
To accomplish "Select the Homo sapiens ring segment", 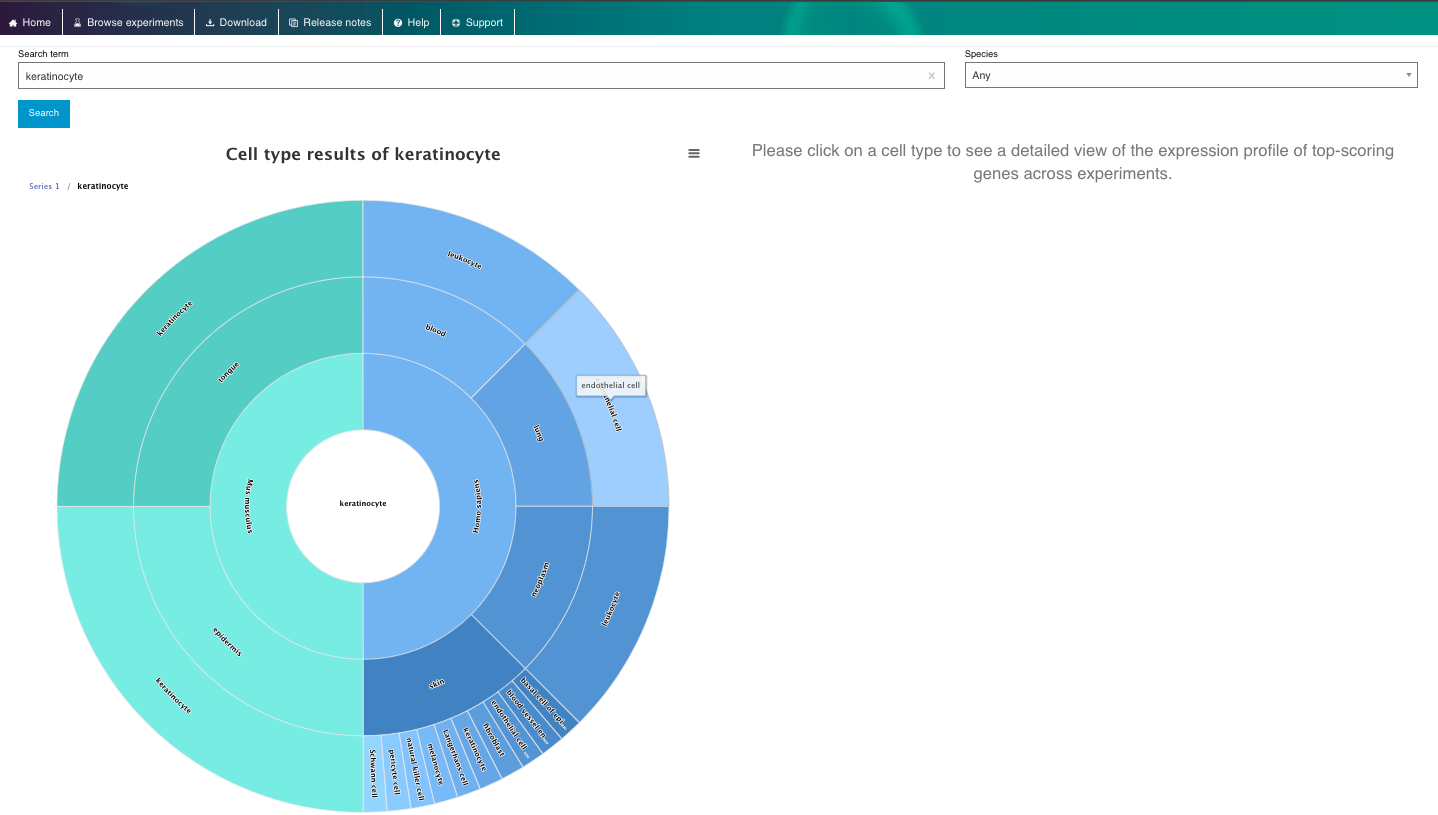I will pos(476,505).
